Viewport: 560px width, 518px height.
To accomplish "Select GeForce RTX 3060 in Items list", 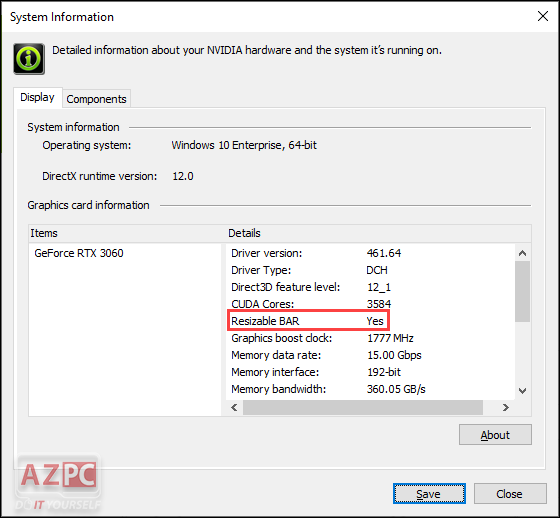I will (79, 253).
